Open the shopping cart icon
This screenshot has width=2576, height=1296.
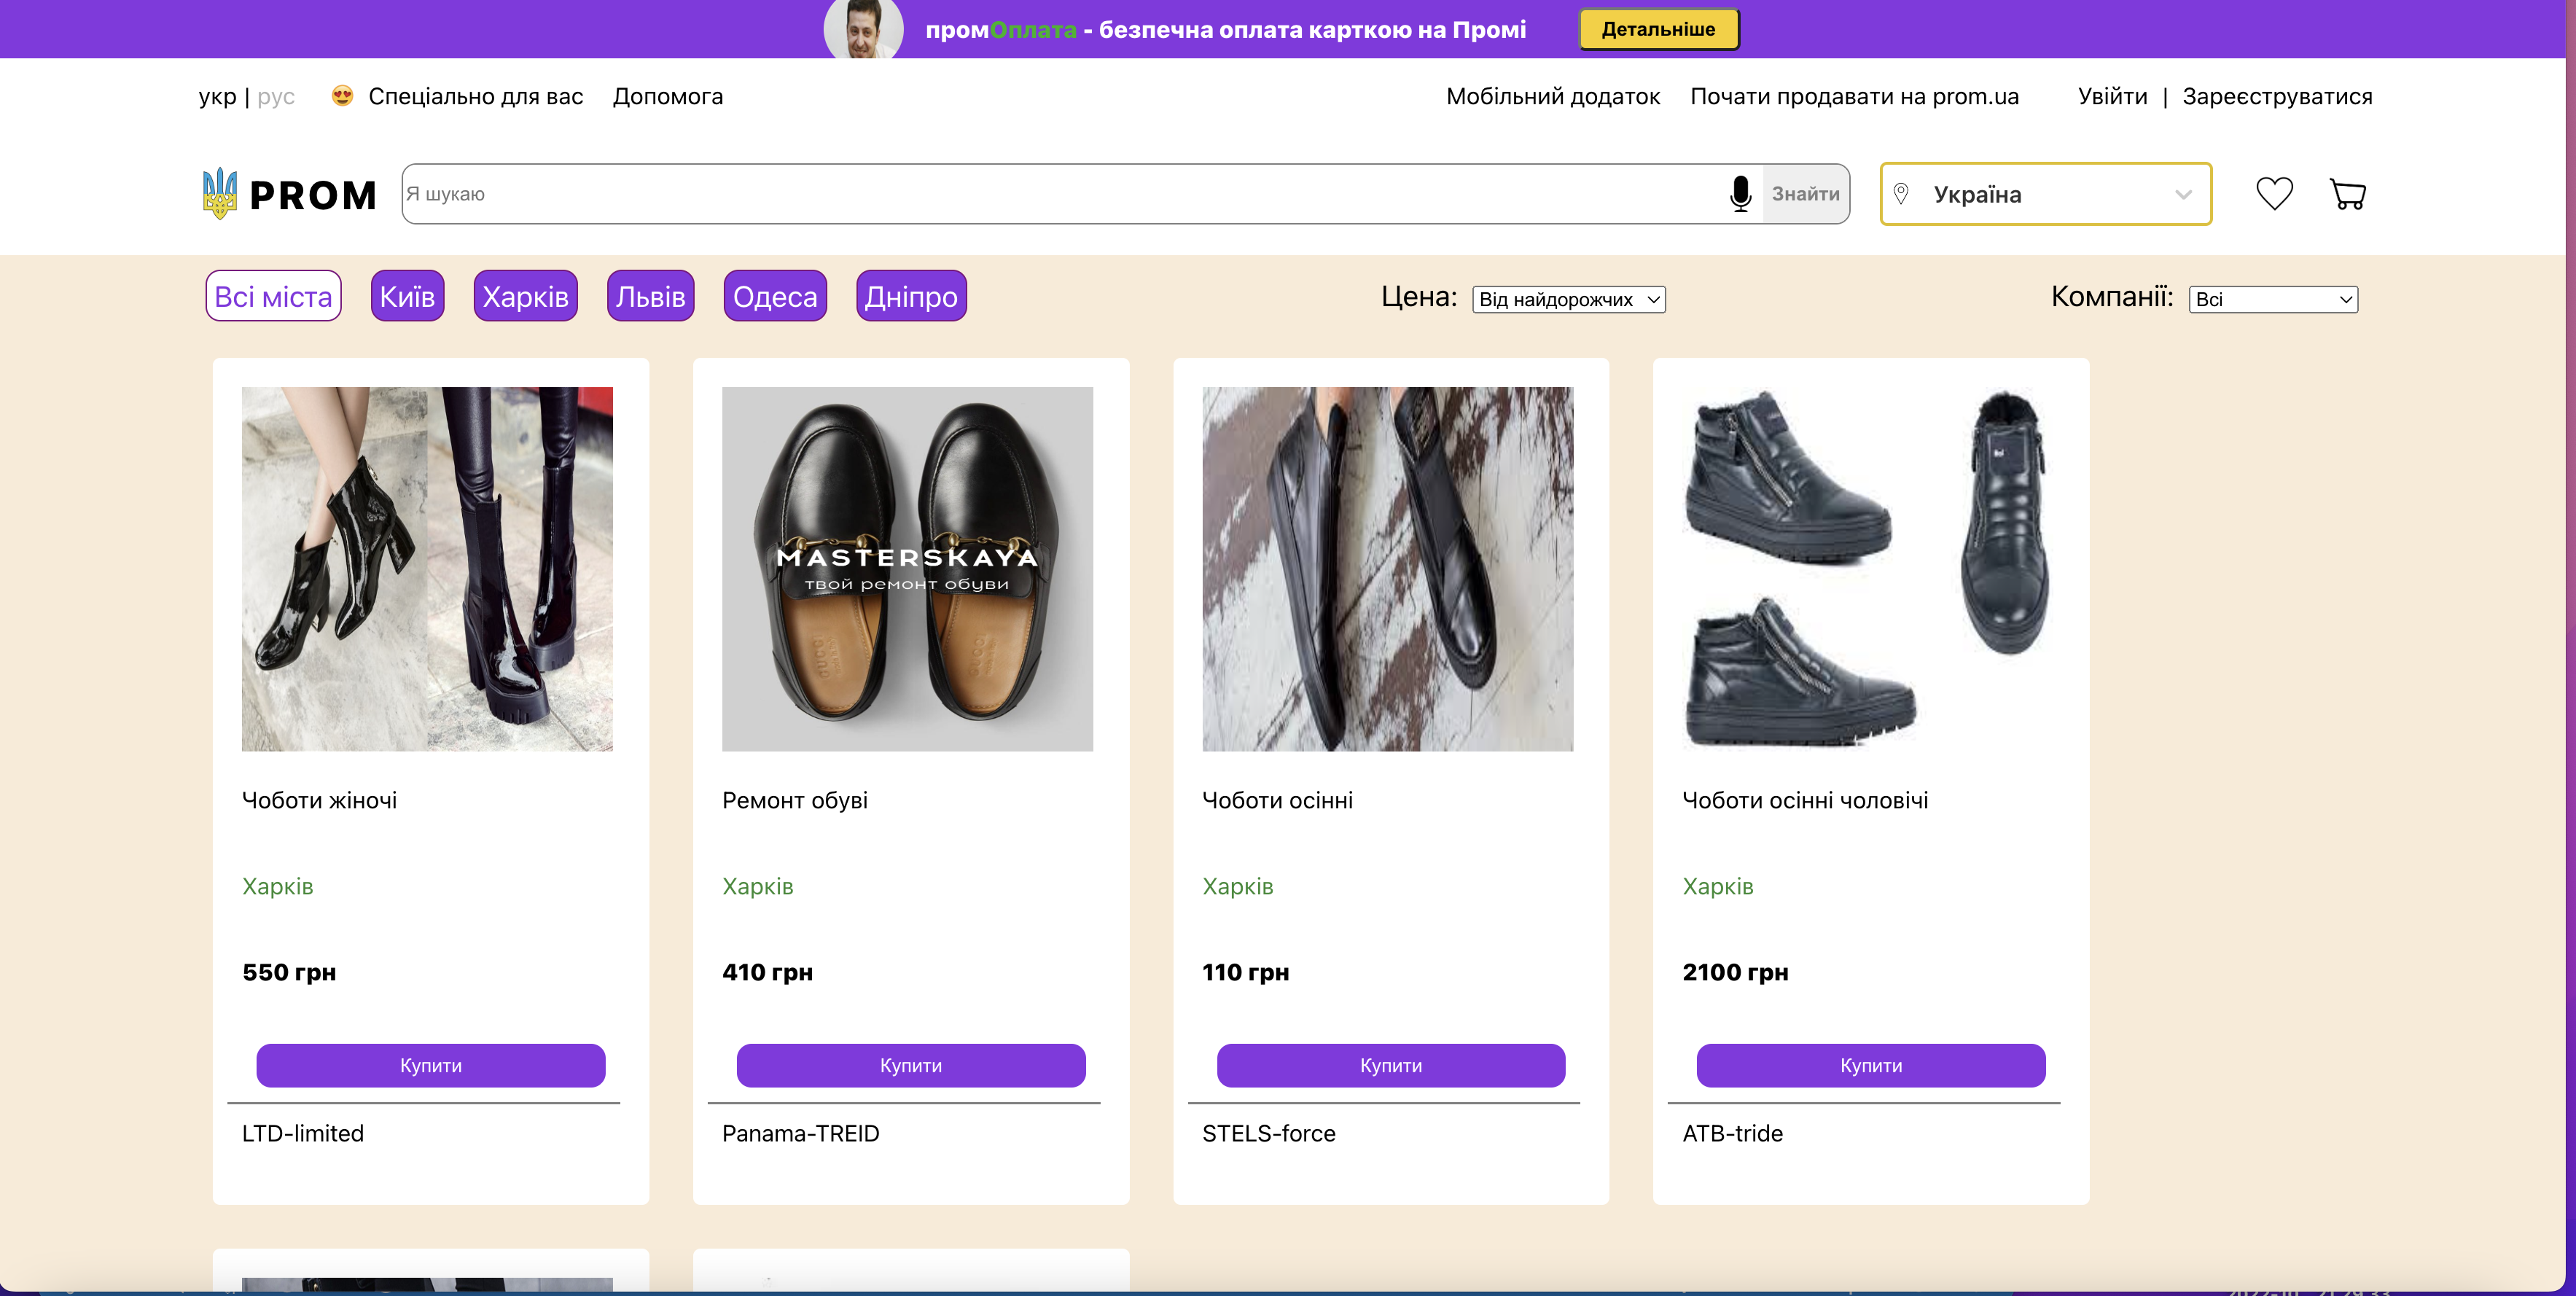click(2347, 194)
